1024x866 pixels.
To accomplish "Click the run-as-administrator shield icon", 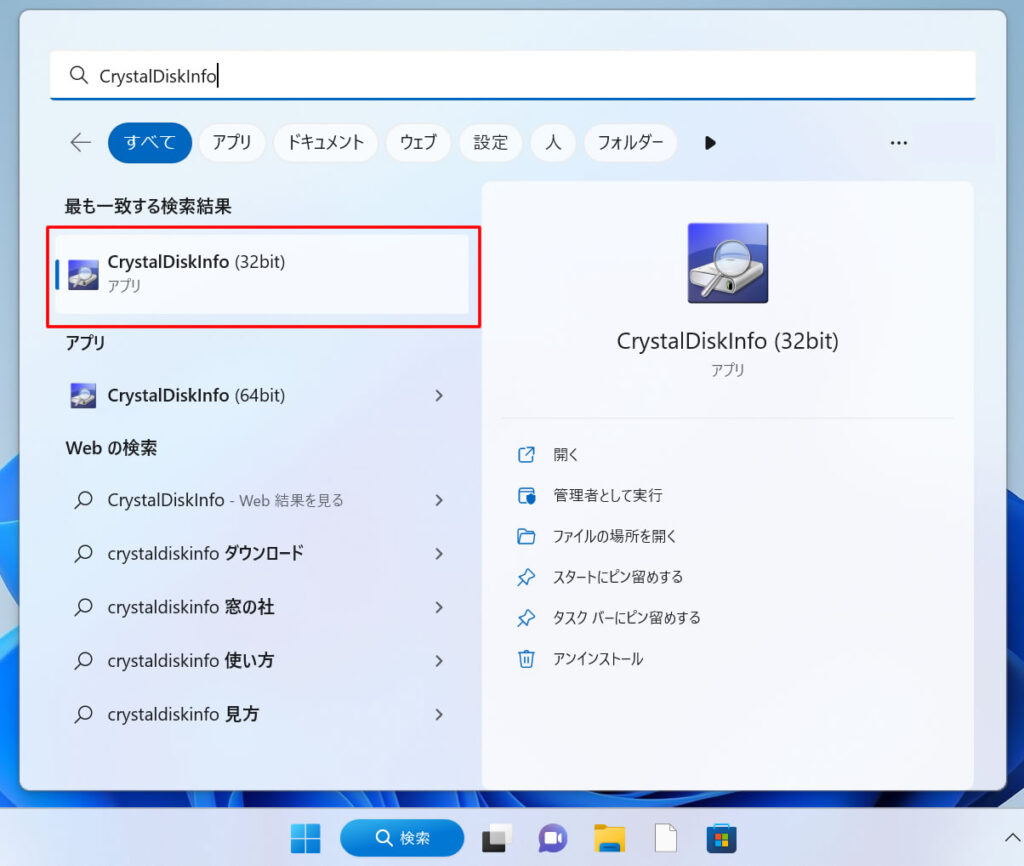I will tap(526, 496).
